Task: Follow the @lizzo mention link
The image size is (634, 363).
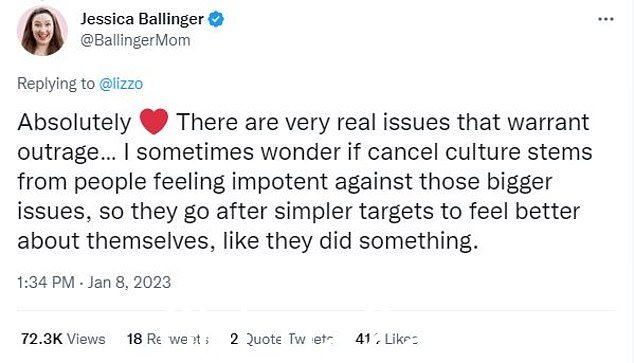Action: coord(121,84)
